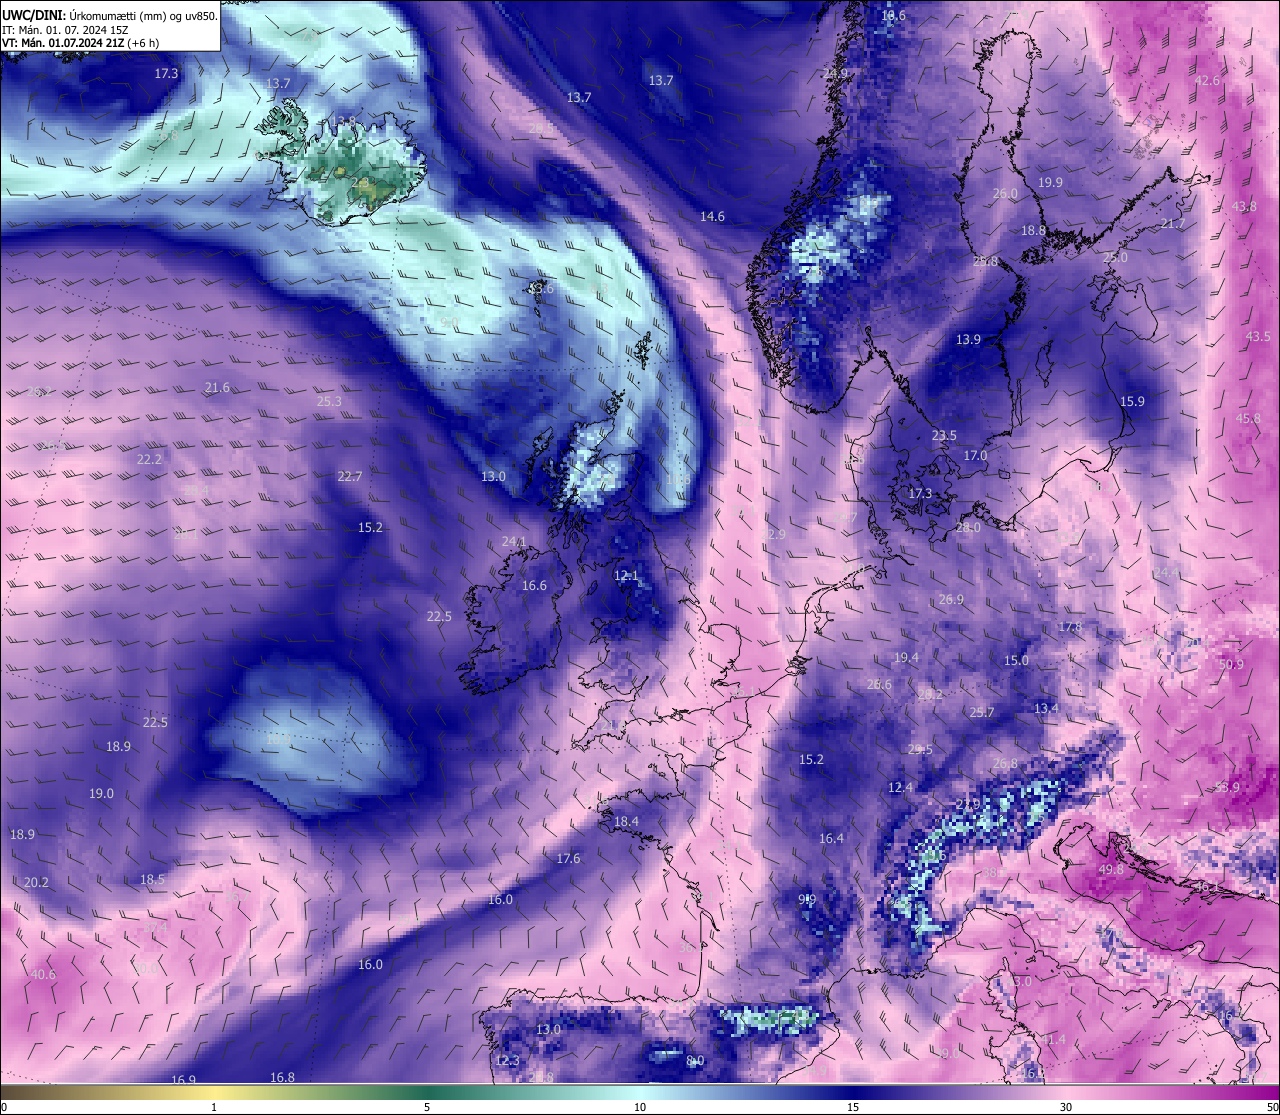Image resolution: width=1280 pixels, height=1115 pixels.
Task: Click the 24.1 value north of Ireland
Action: click(514, 541)
